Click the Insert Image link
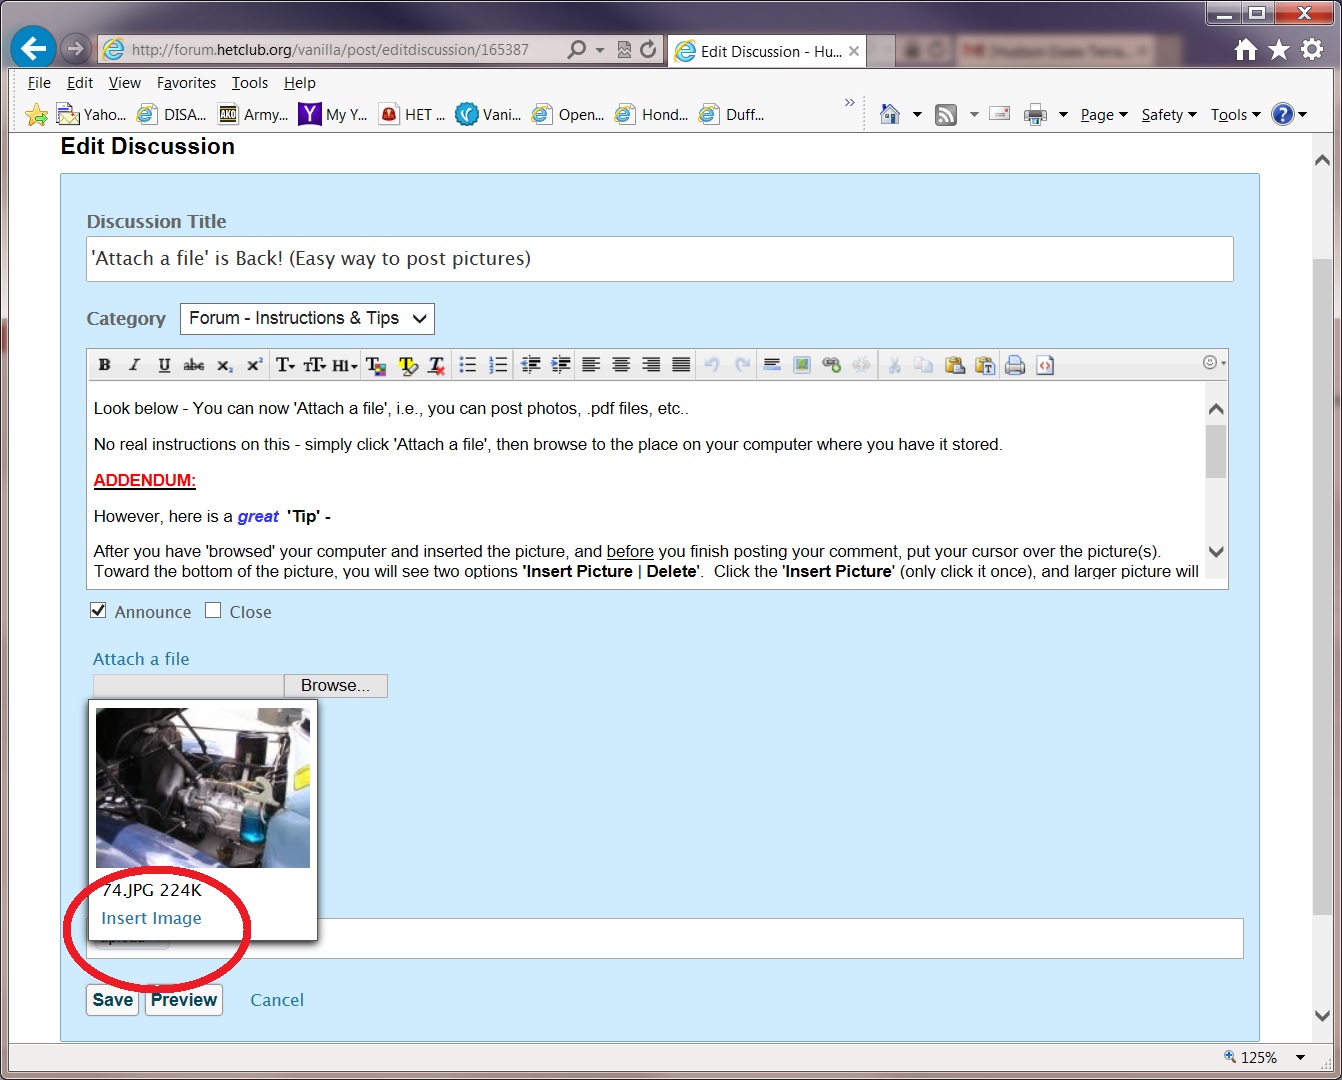Viewport: 1342px width, 1080px height. tap(151, 918)
